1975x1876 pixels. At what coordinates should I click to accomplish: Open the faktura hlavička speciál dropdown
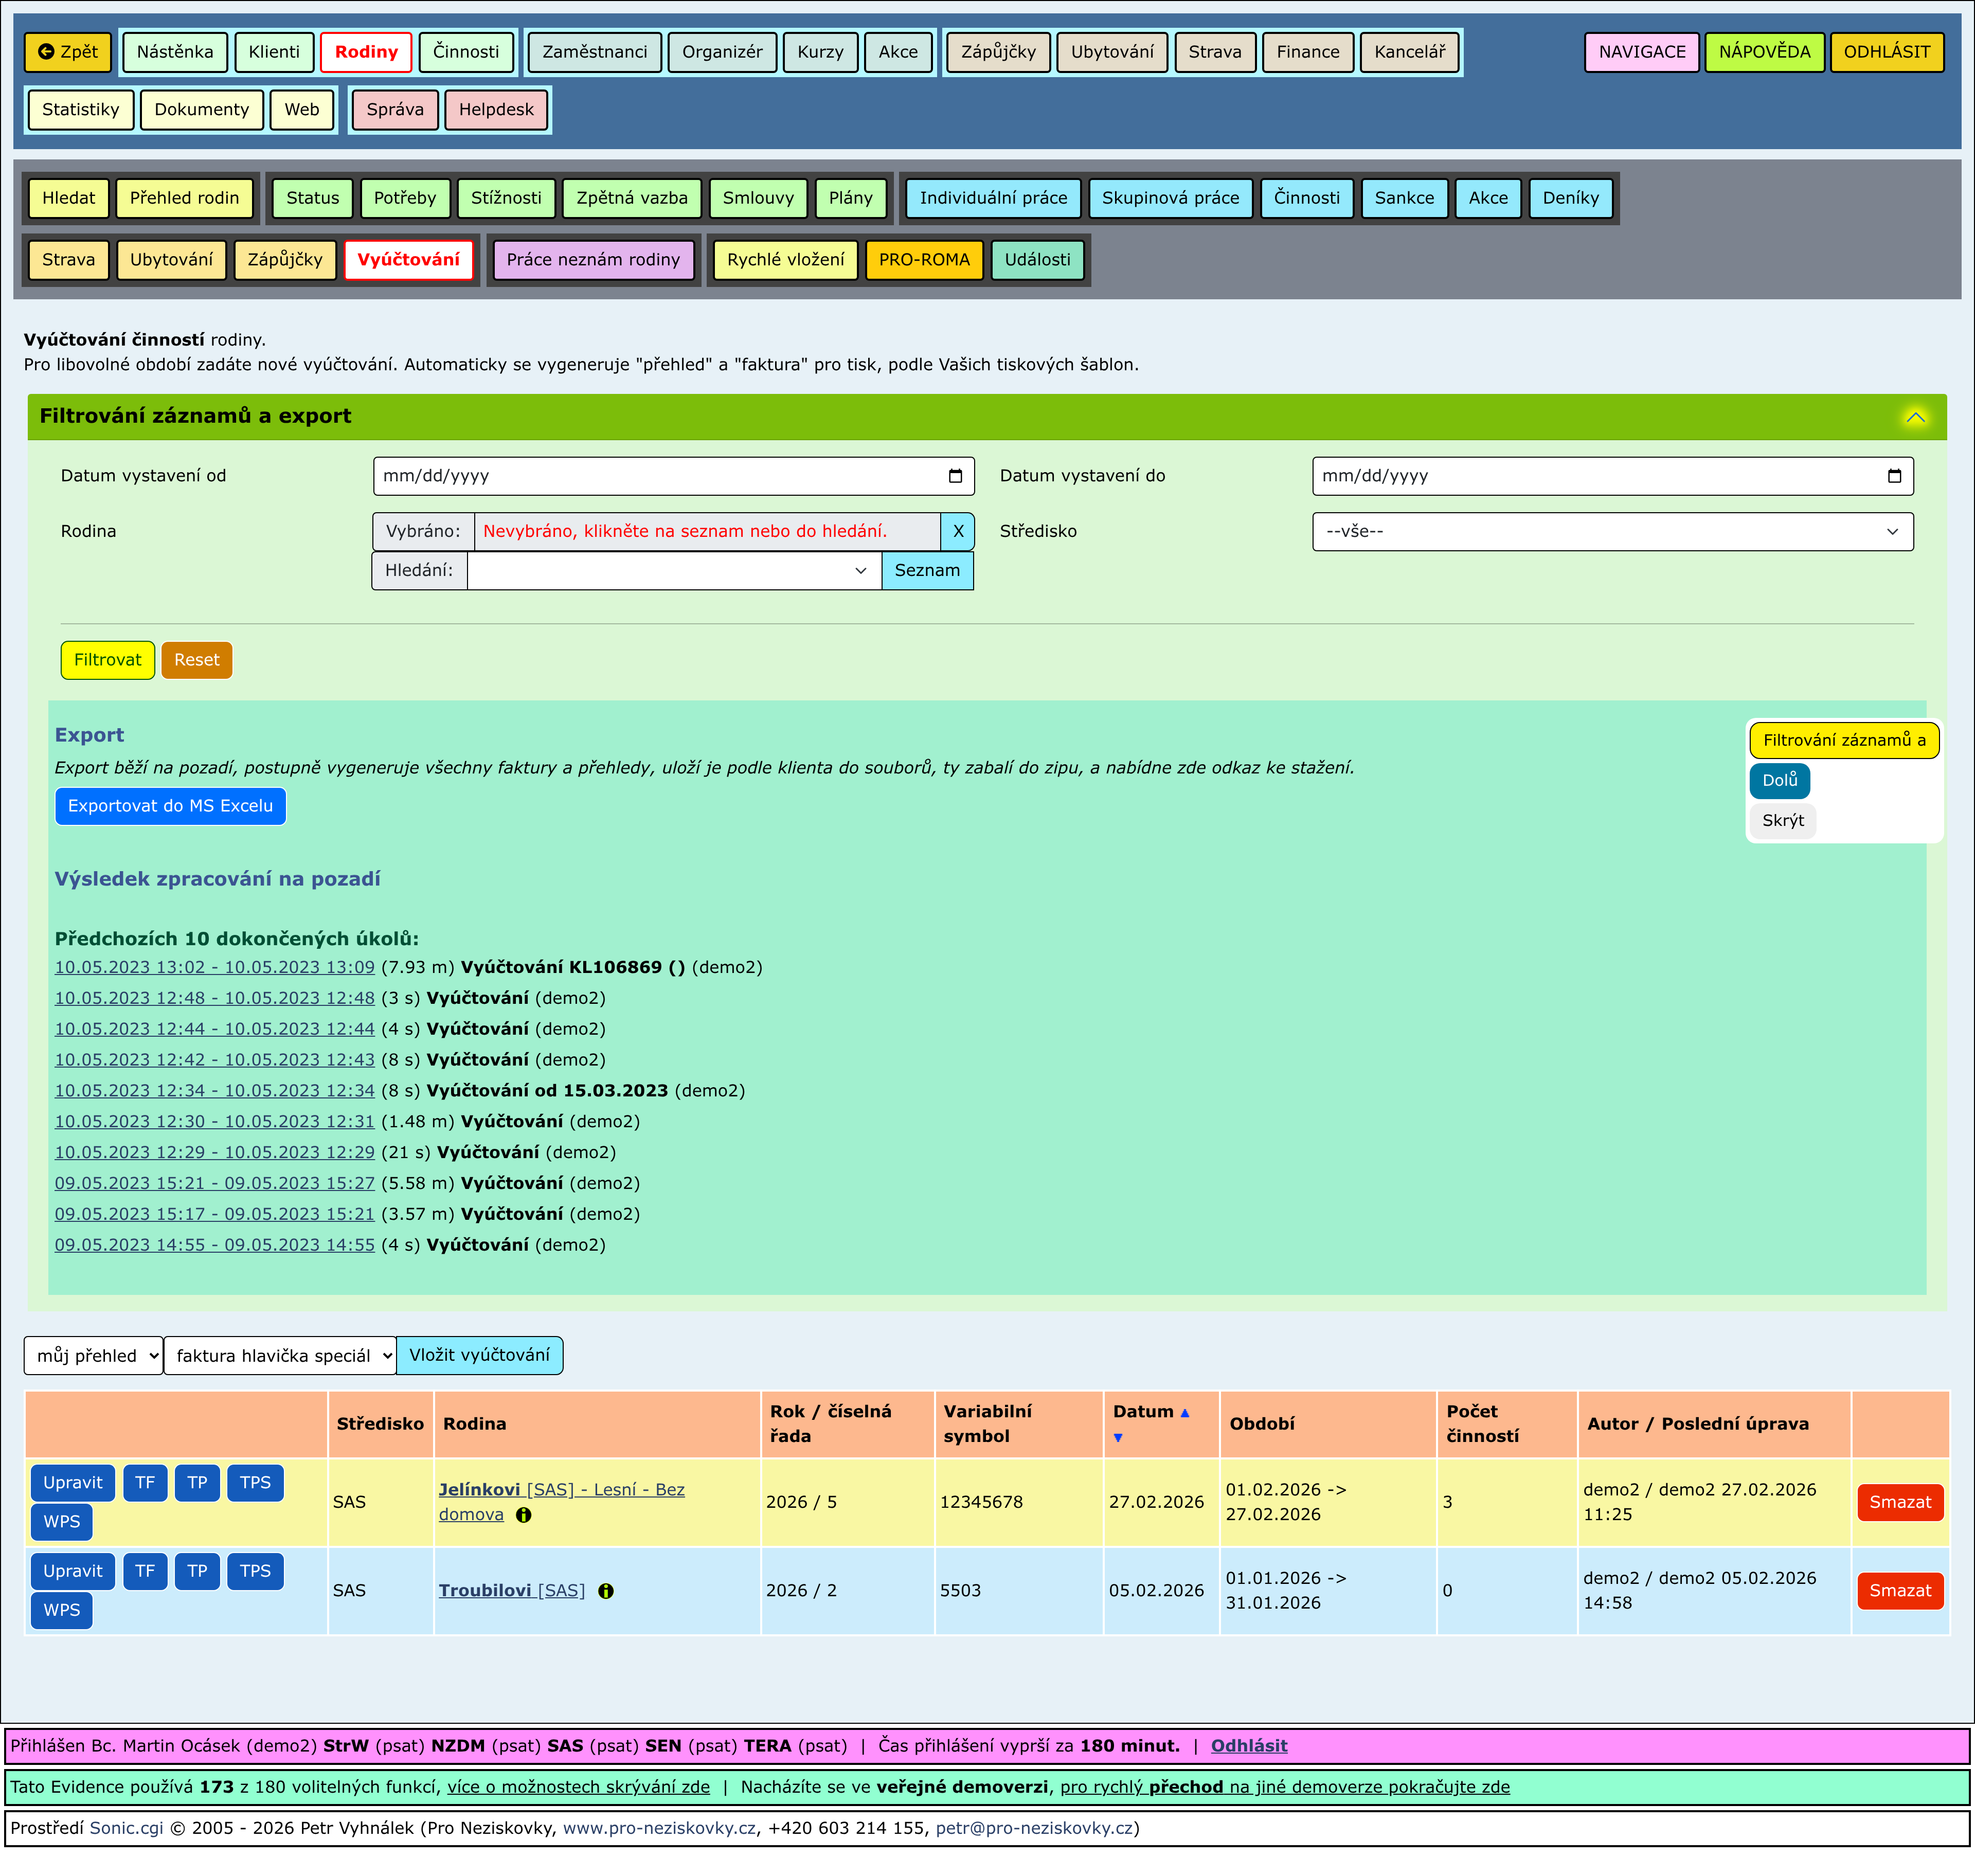(x=280, y=1356)
